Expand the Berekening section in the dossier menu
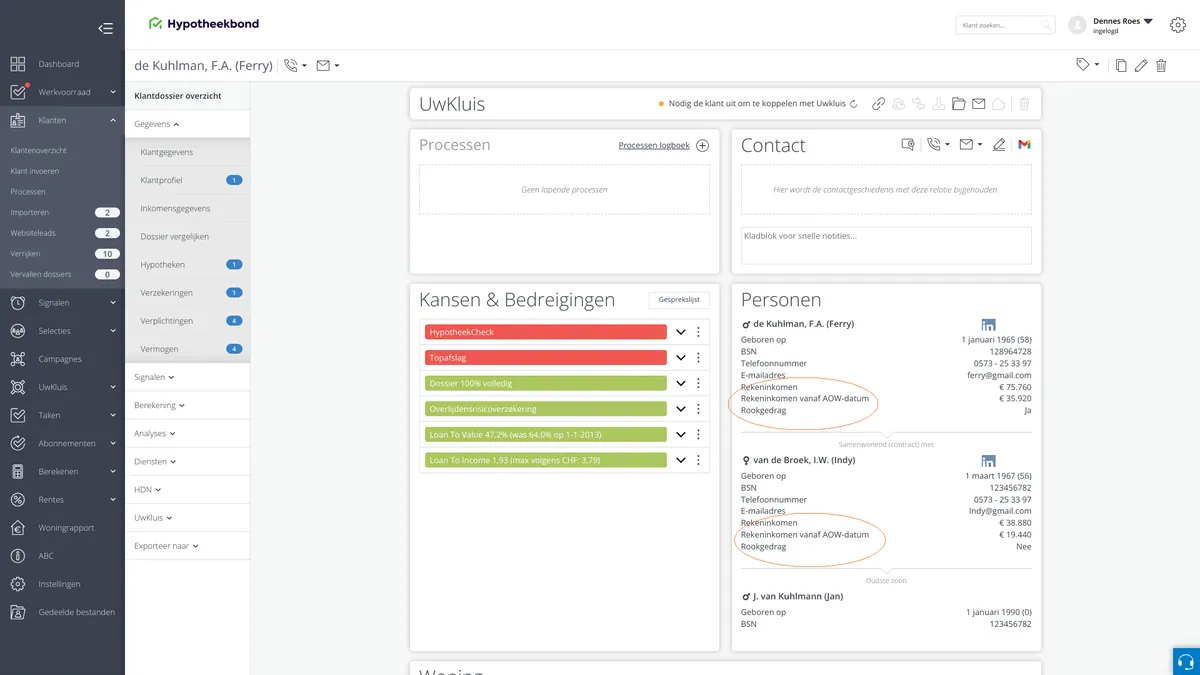Viewport: 1200px width, 675px height. (x=159, y=405)
